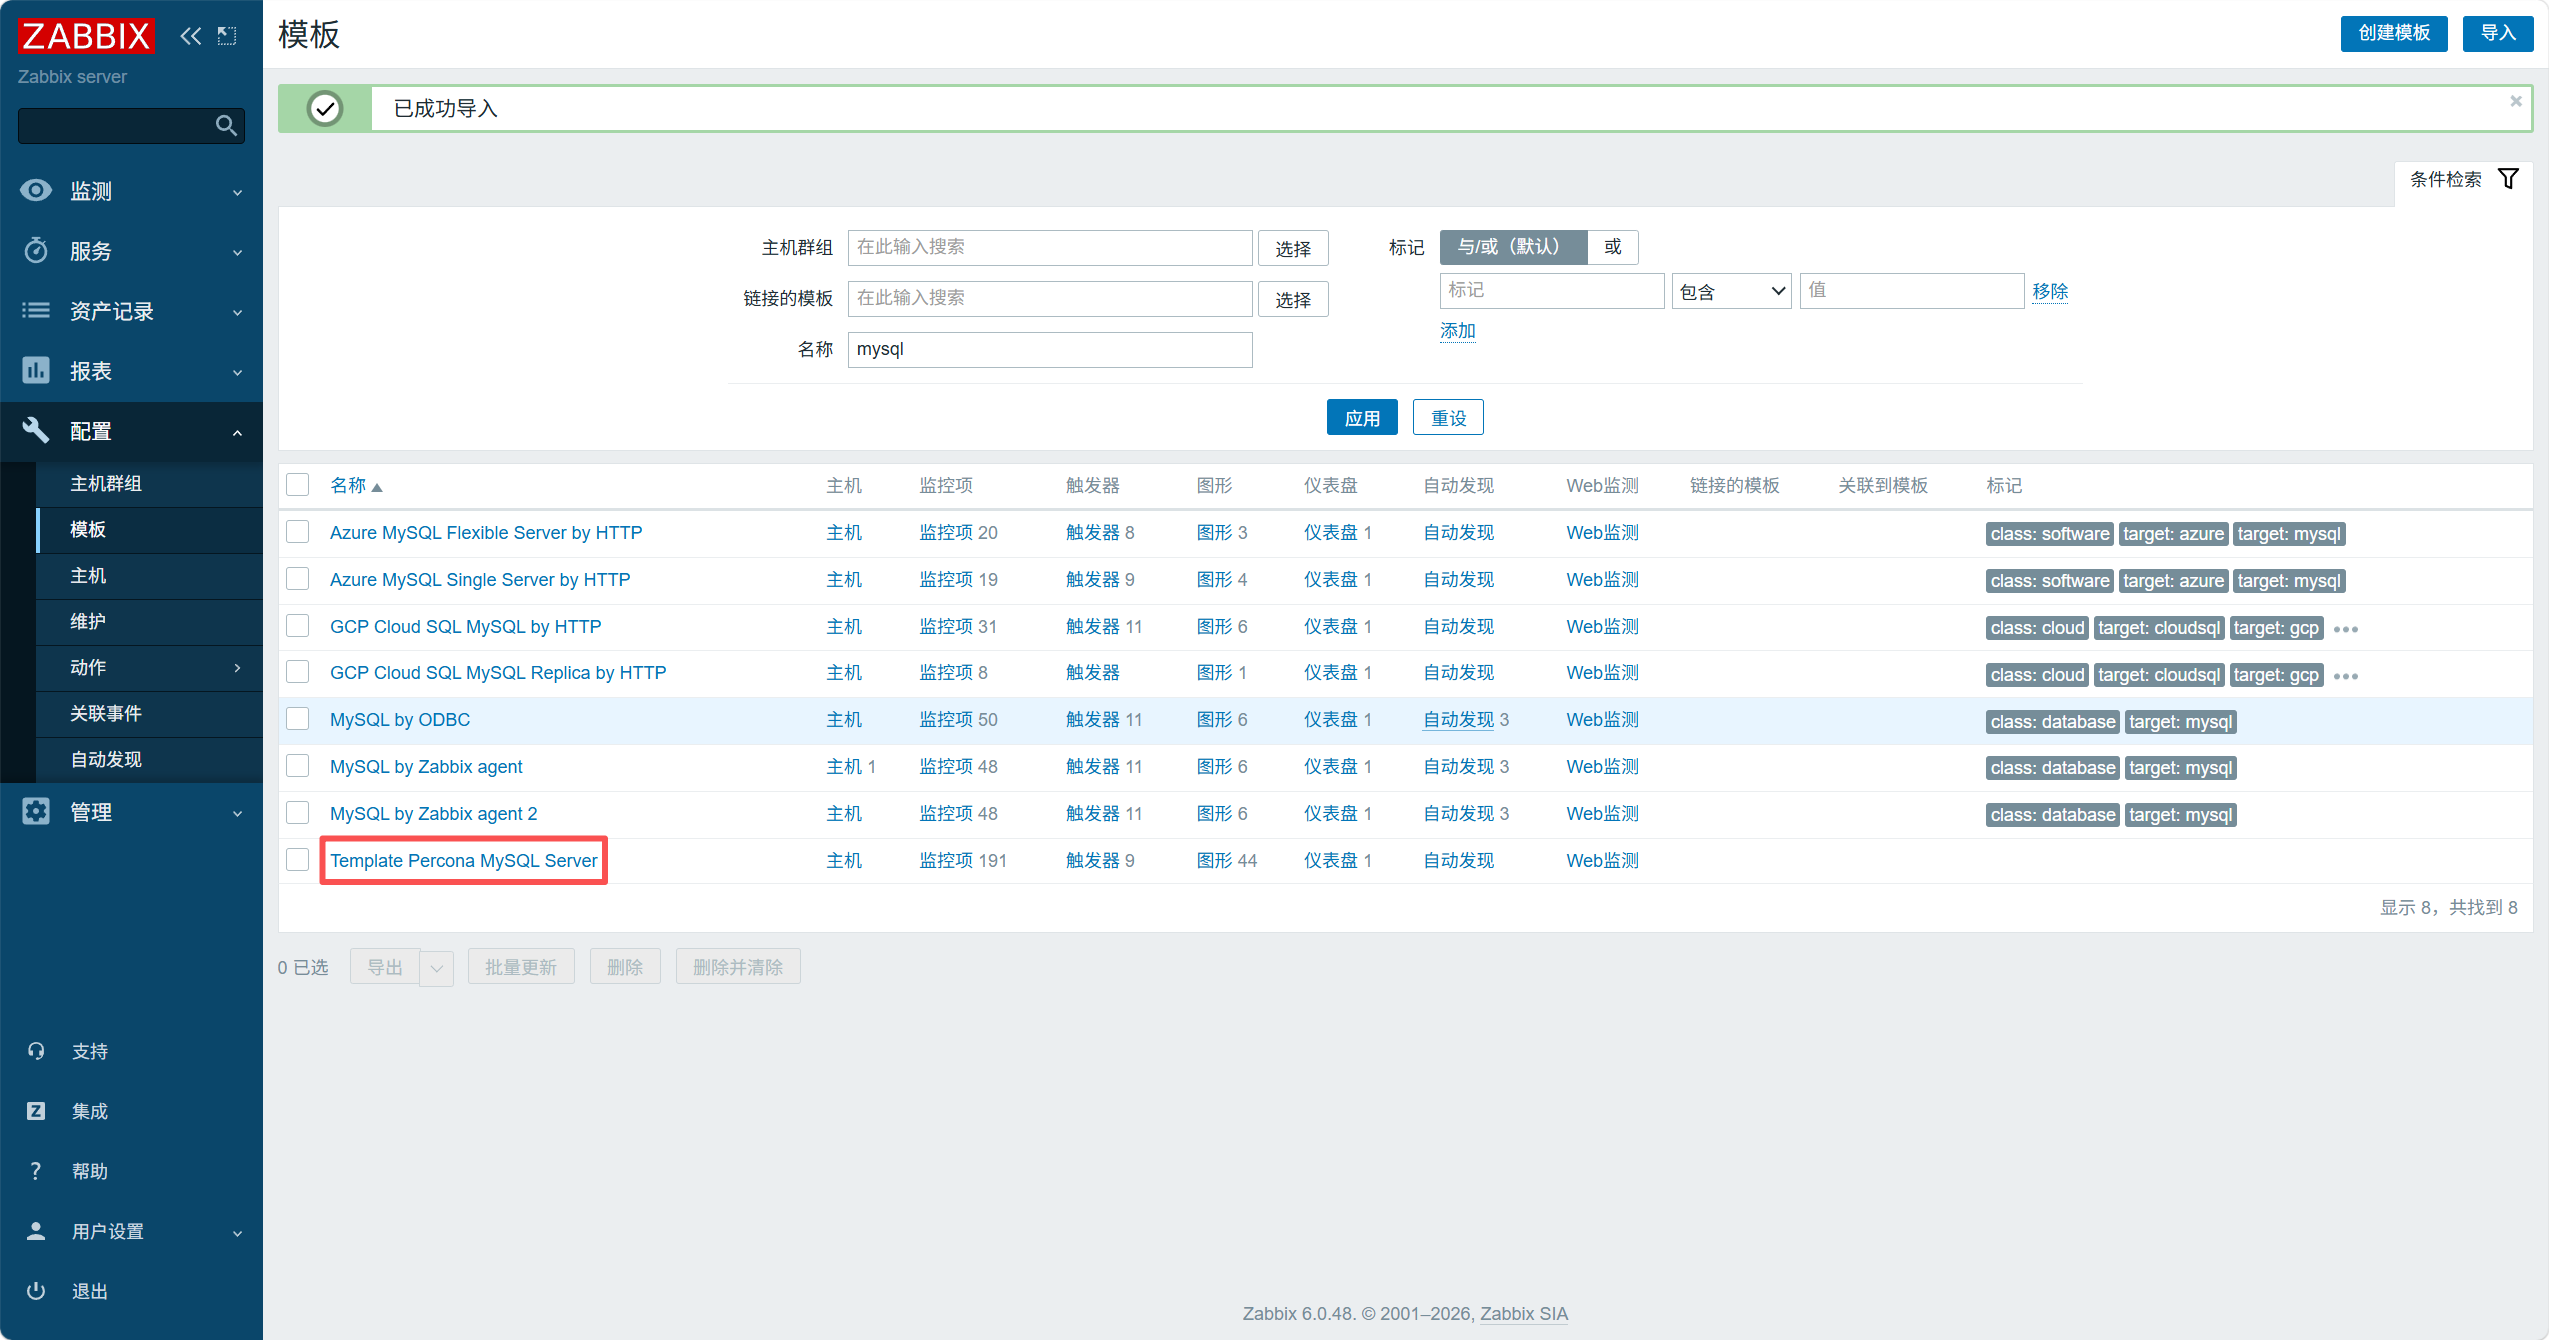Viewport: 2549px width, 1340px height.
Task: Click the sidebar search magnifier icon
Action: coord(226,125)
